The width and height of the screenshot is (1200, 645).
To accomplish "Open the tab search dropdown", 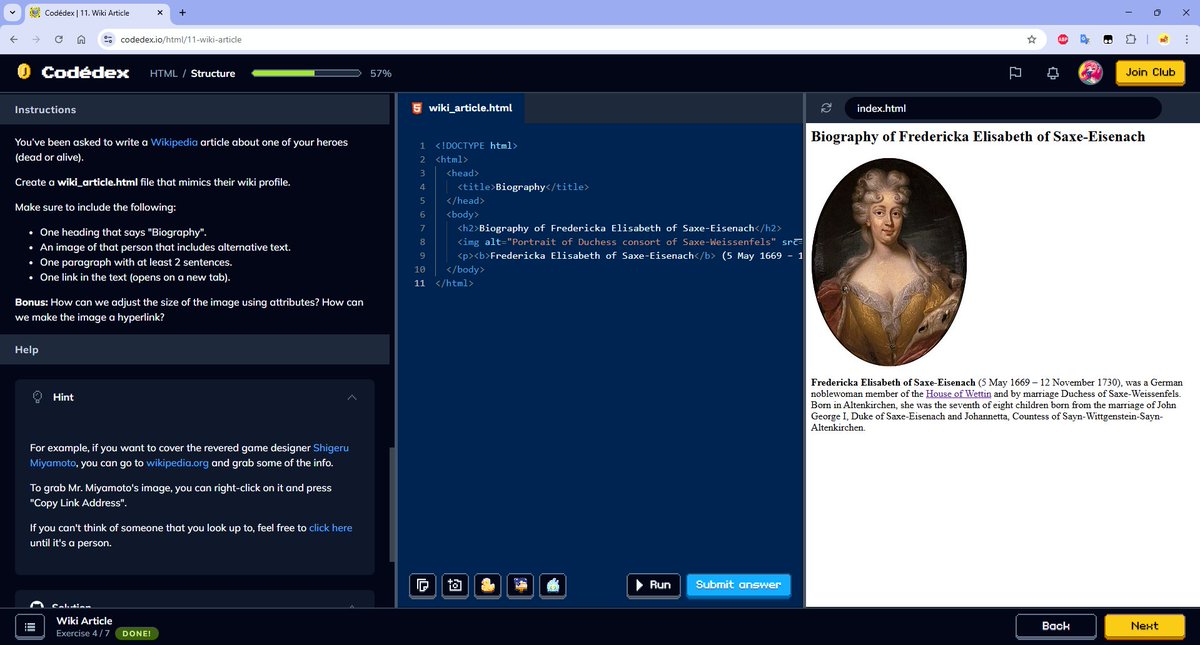I will click(x=10, y=12).
